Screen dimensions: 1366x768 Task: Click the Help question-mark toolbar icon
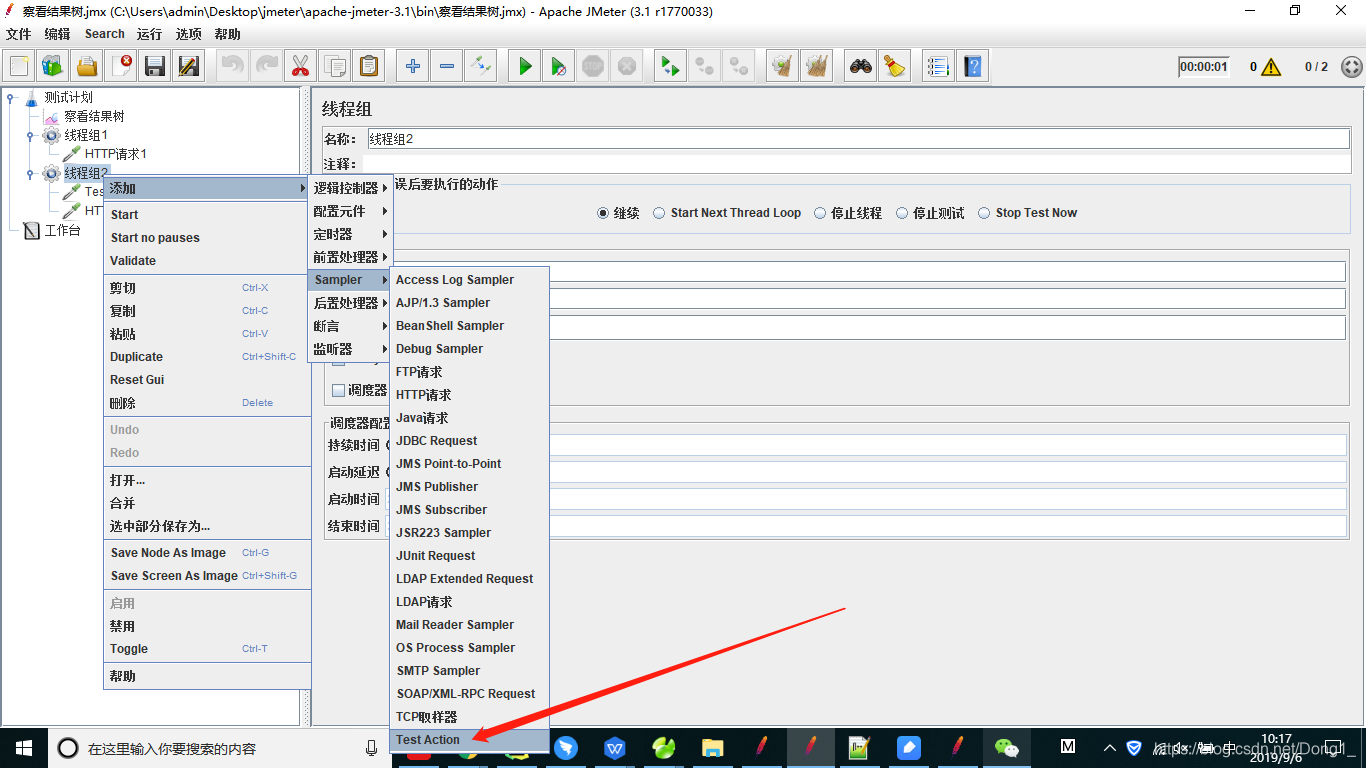[x=973, y=66]
